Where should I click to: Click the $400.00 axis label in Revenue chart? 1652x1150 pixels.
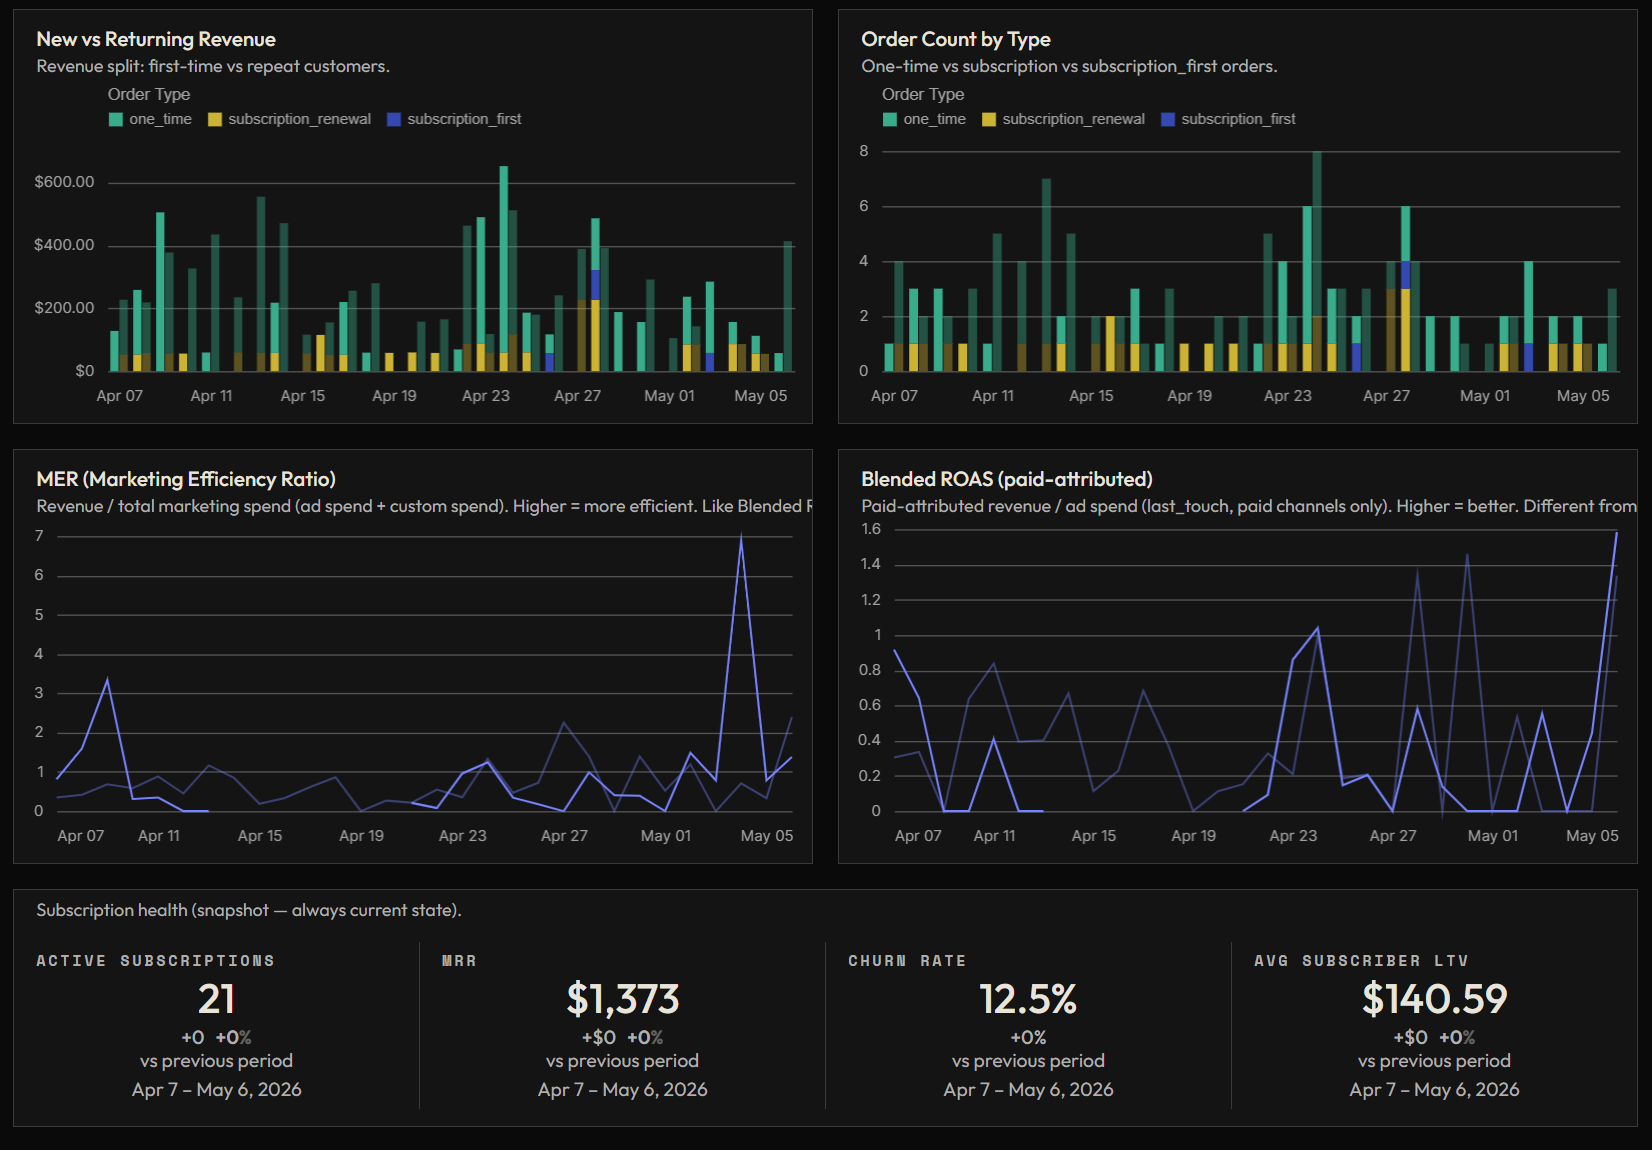pos(64,245)
